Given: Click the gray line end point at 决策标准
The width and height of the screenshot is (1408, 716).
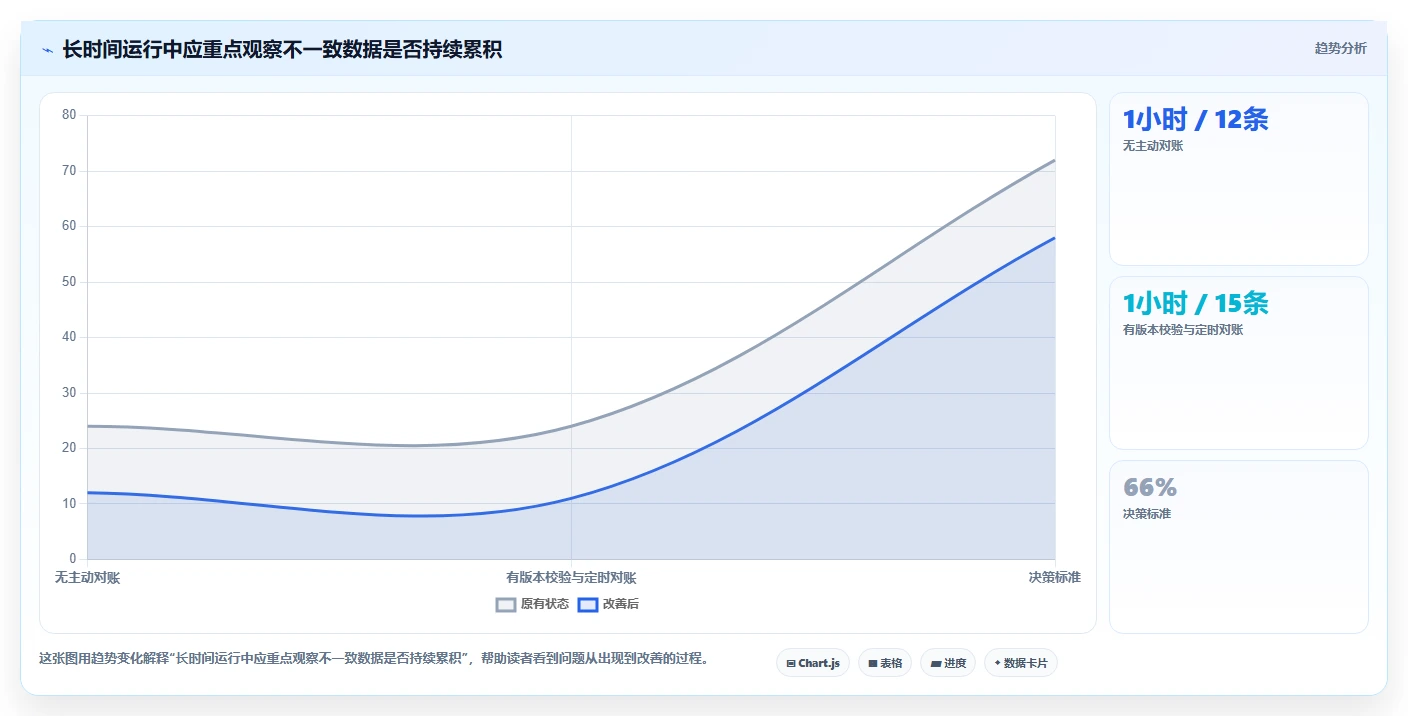Looking at the screenshot, I should (1055, 160).
